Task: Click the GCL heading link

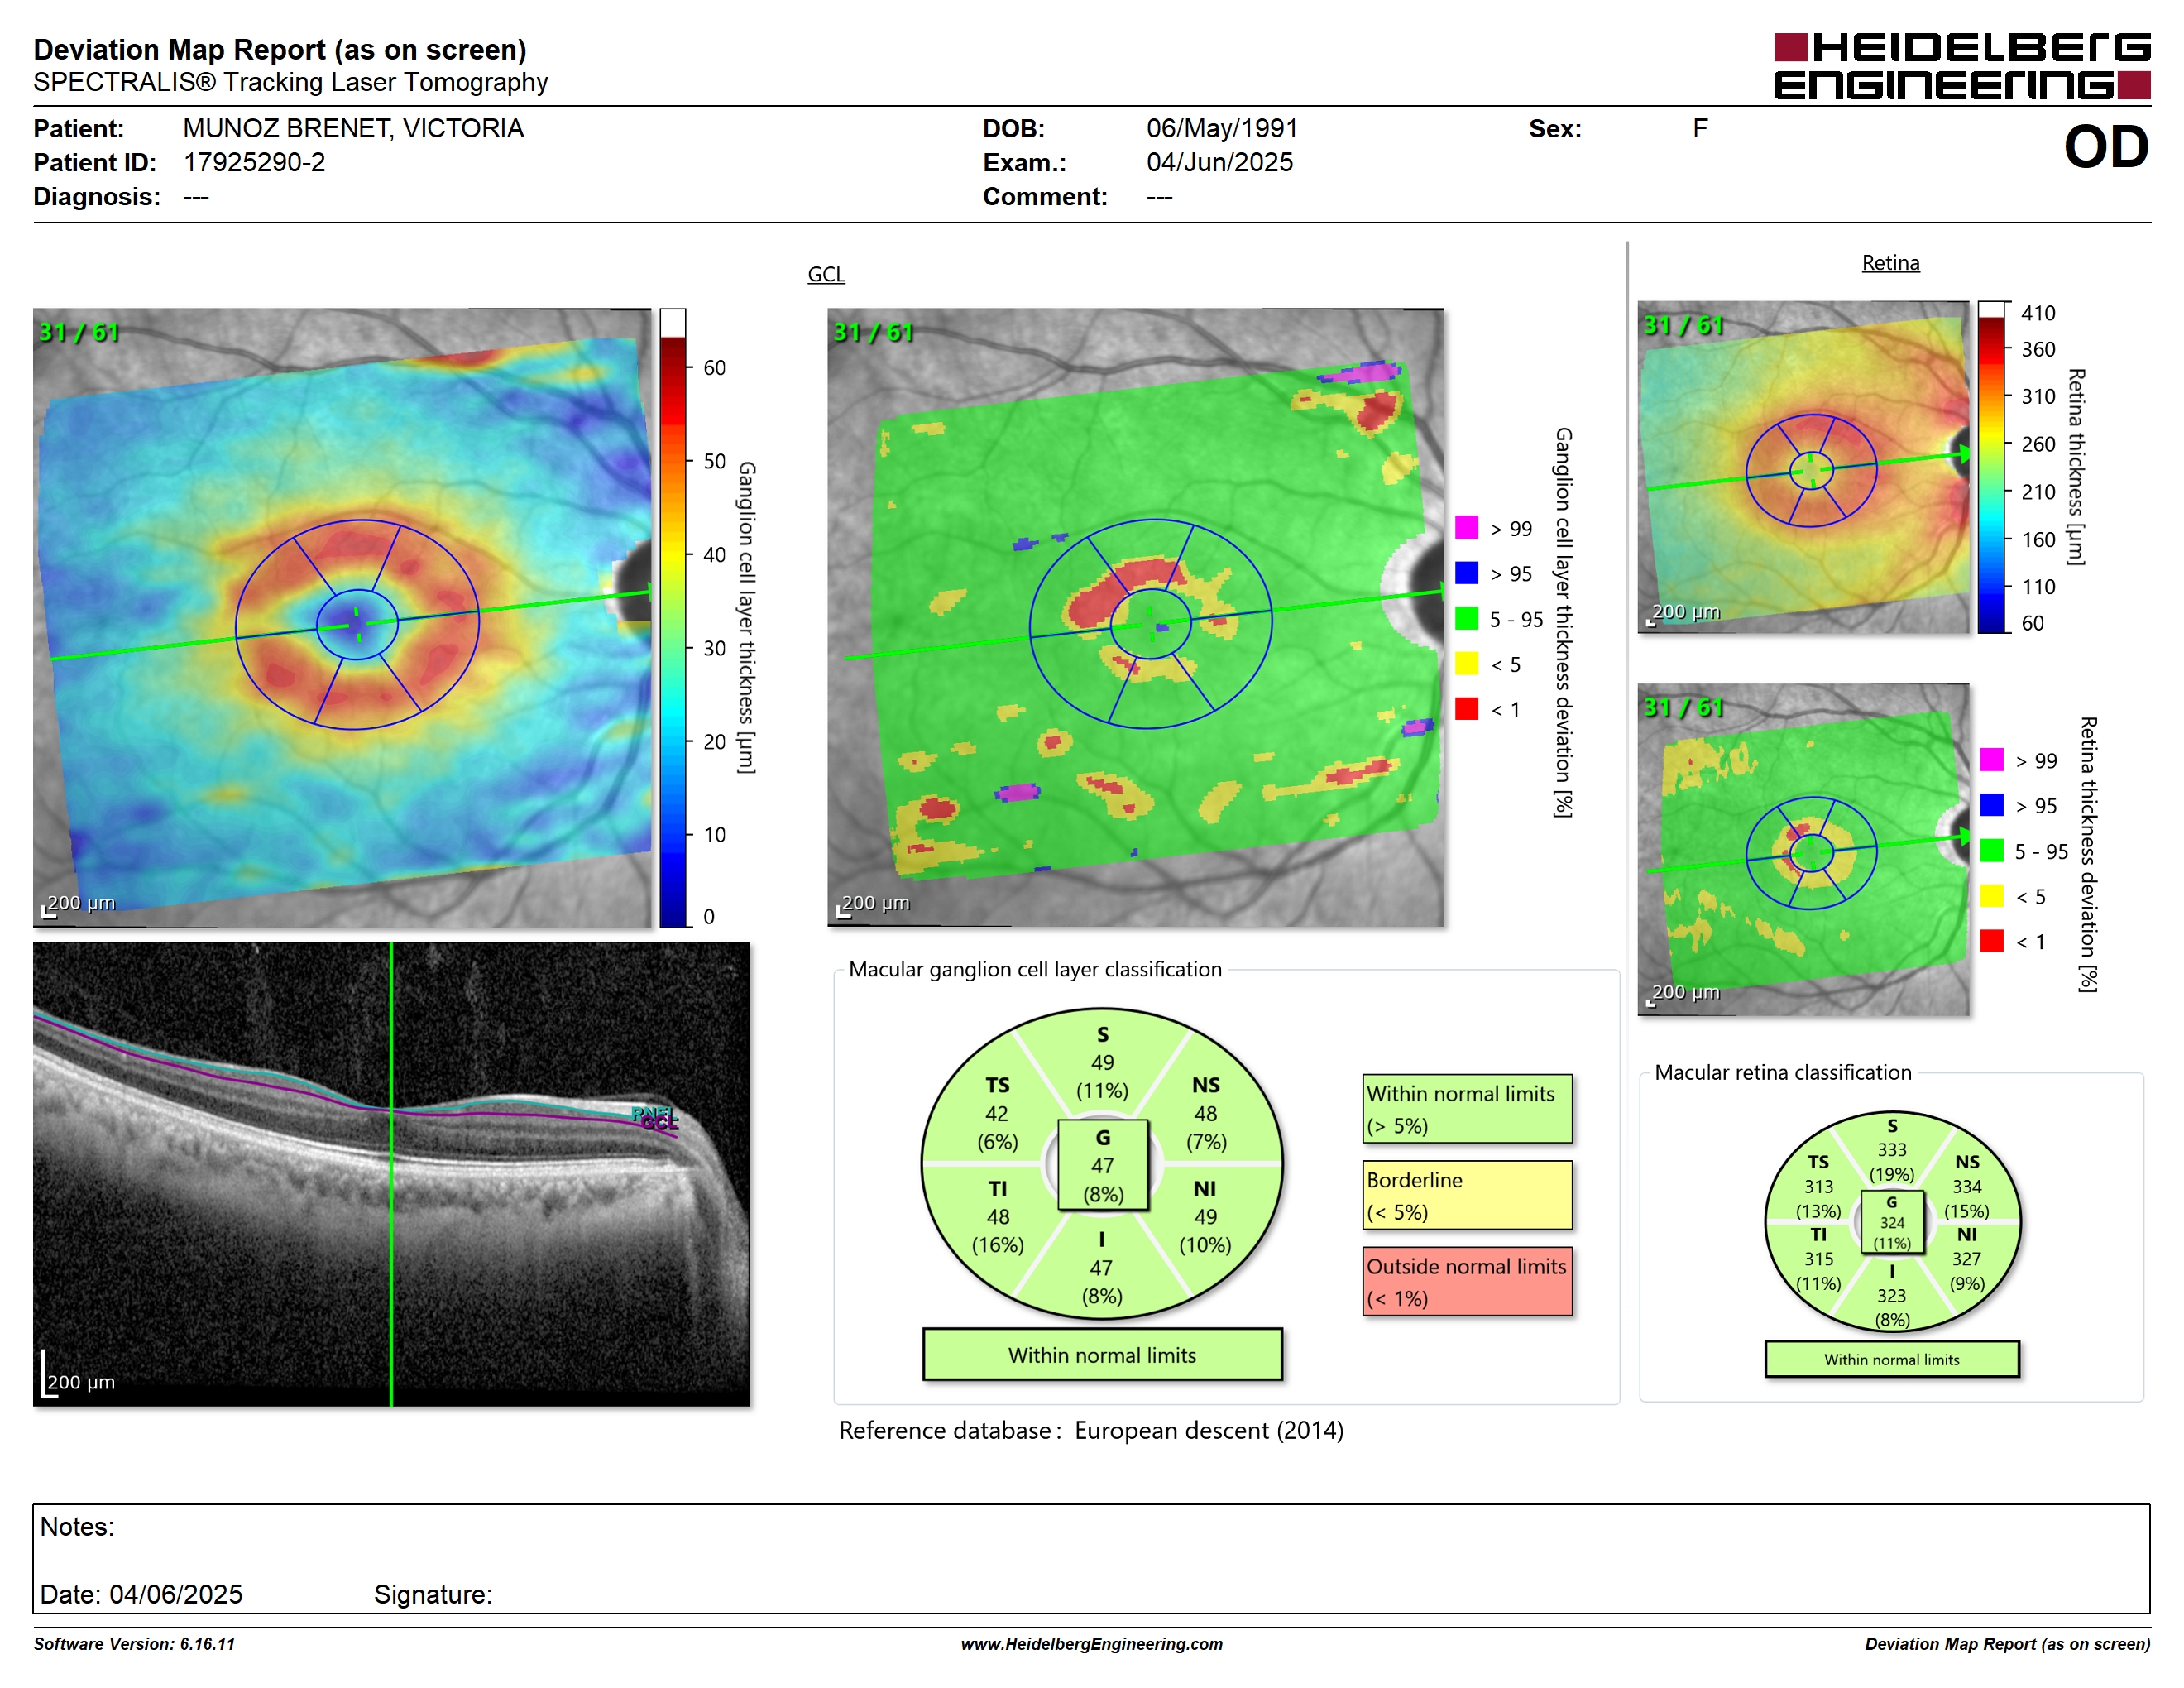Action: [x=826, y=274]
